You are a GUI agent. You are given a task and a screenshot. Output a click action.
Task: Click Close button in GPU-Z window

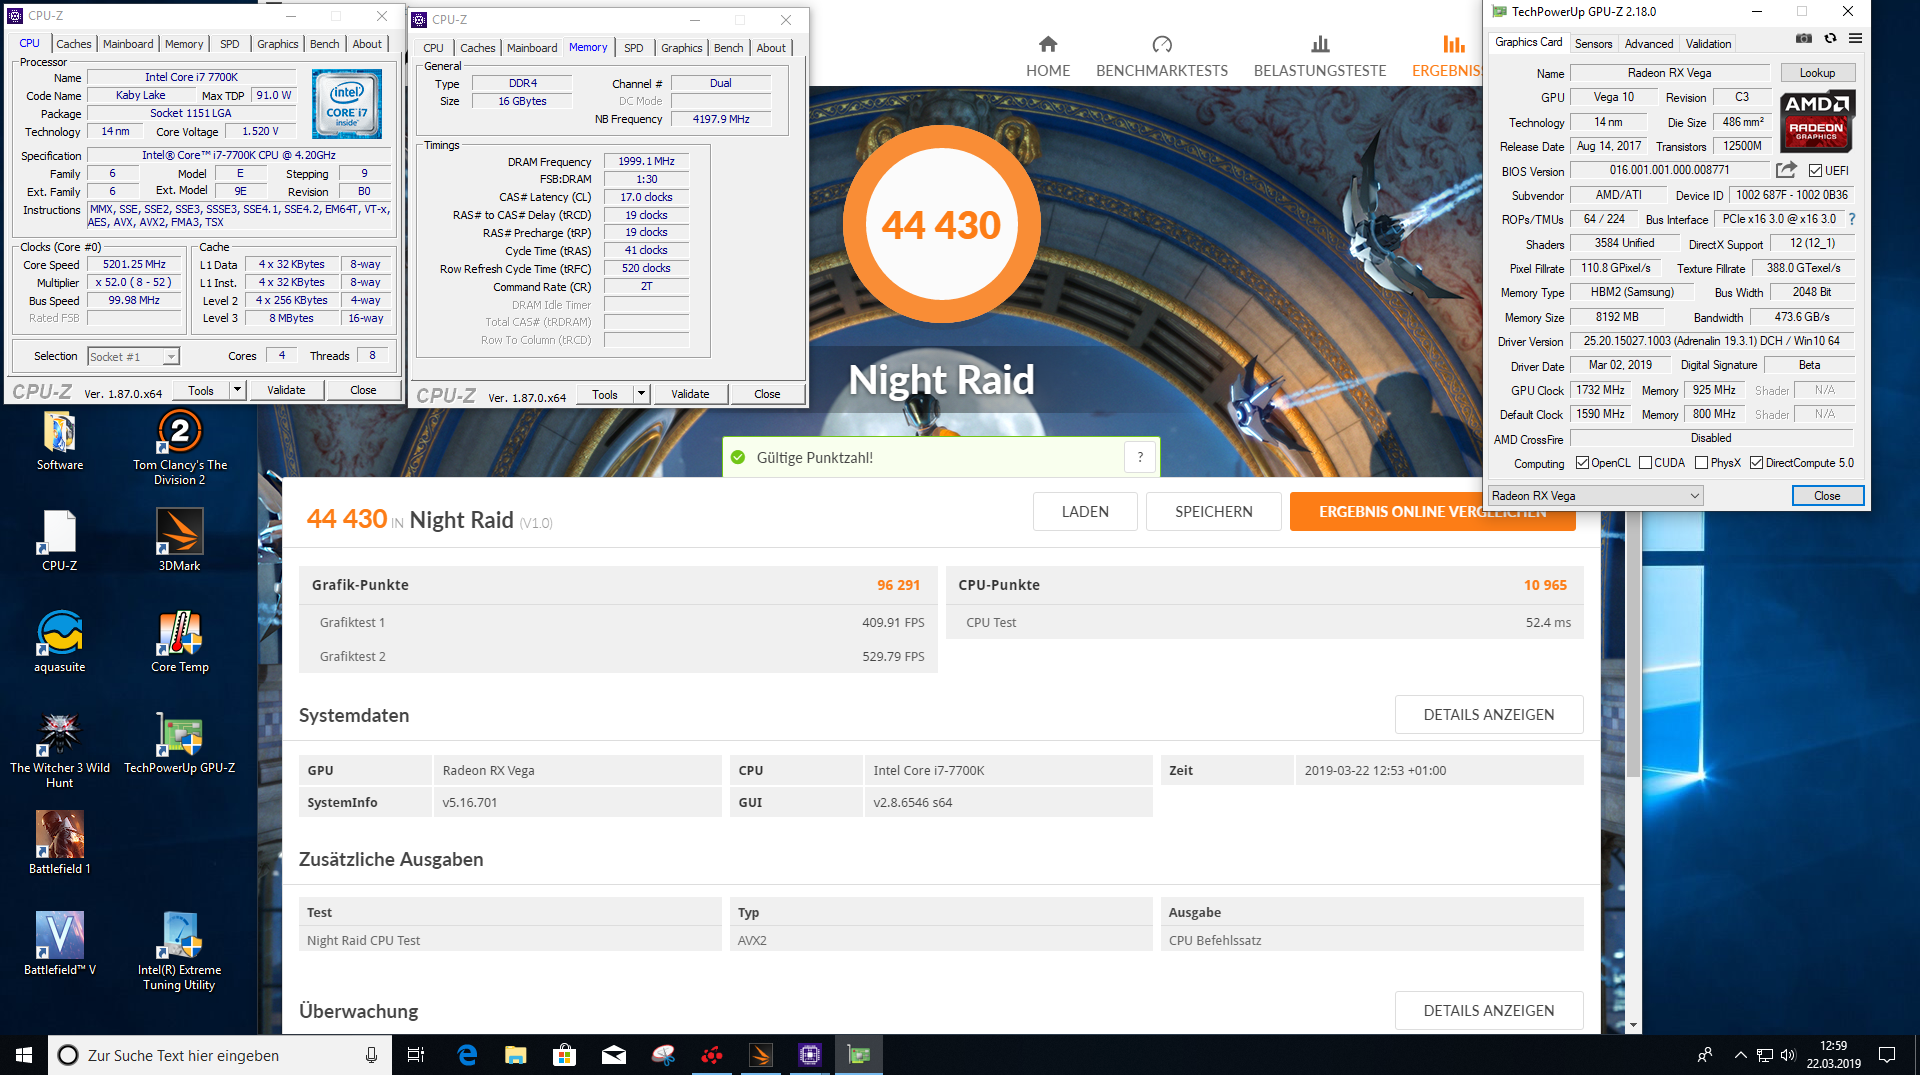point(1827,496)
